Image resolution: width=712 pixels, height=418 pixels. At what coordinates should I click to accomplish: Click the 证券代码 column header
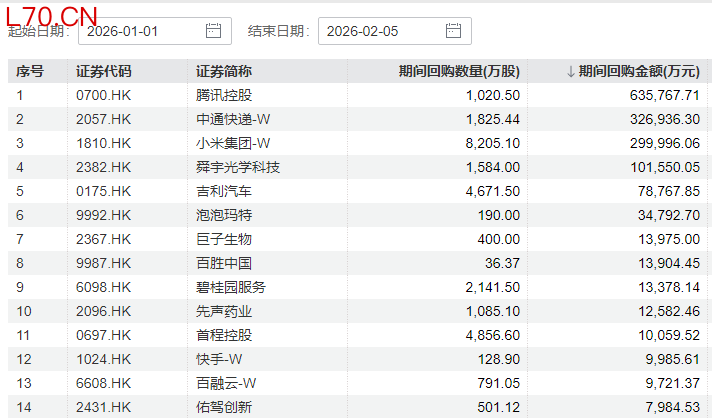tap(104, 71)
